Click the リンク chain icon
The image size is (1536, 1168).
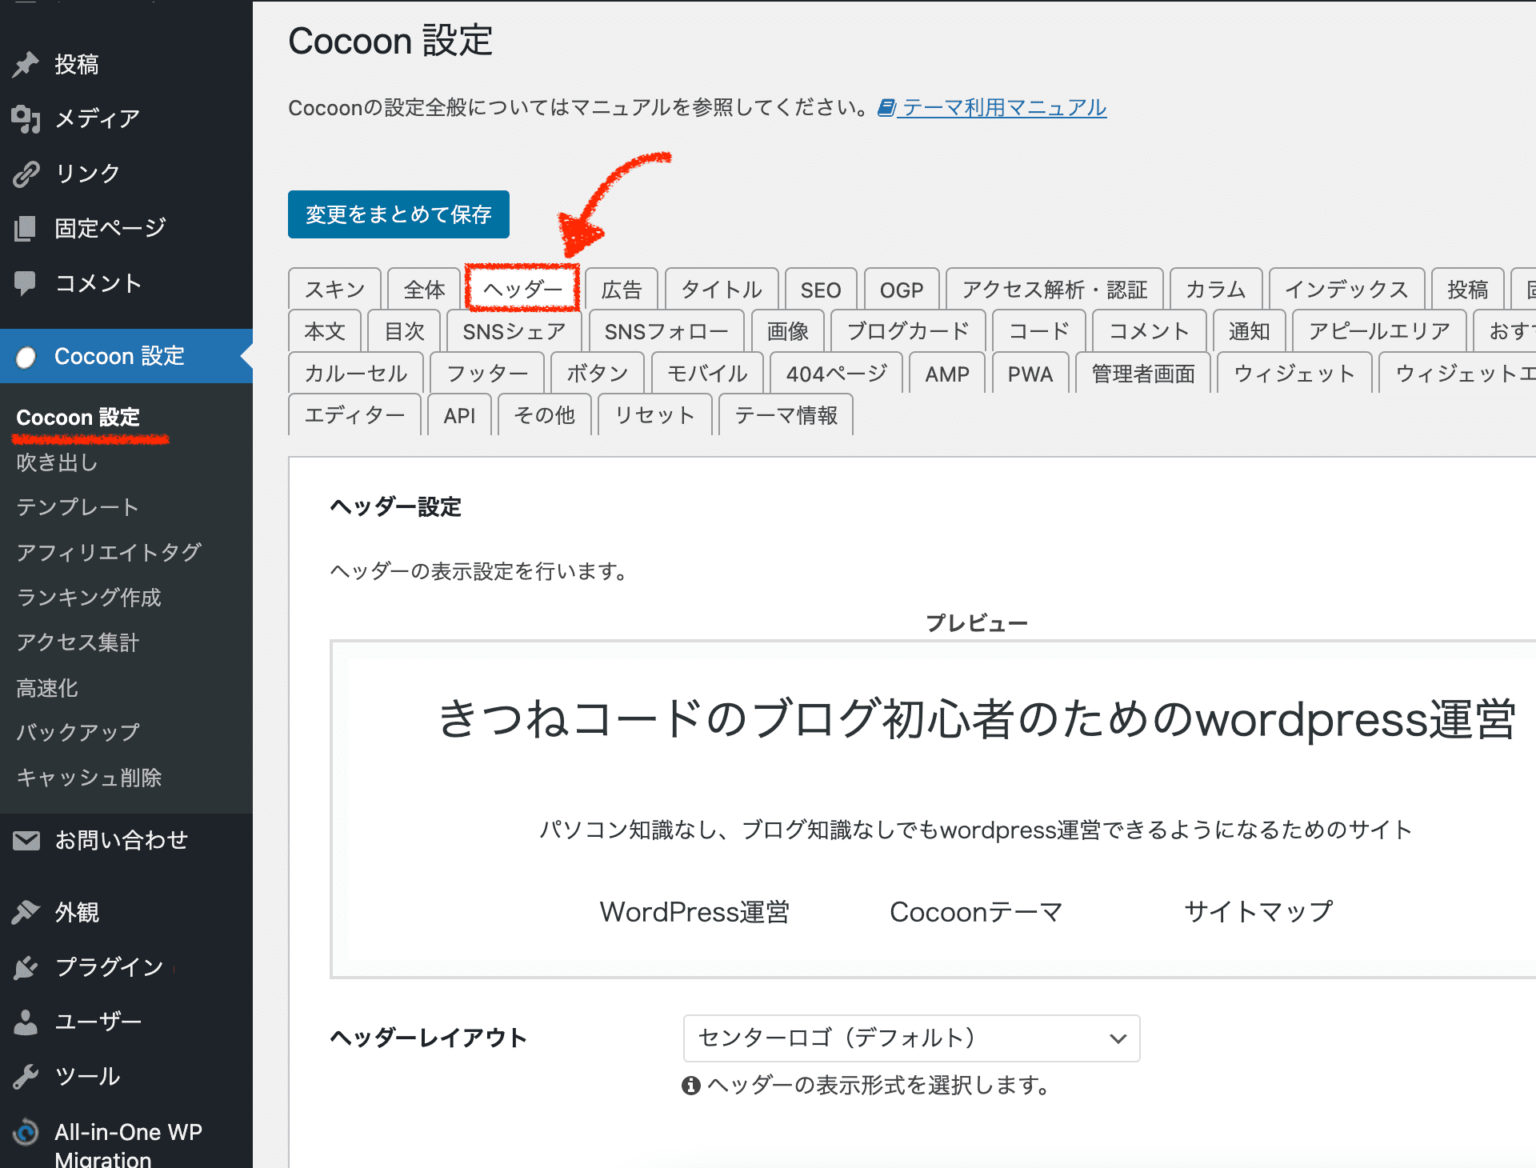25,173
